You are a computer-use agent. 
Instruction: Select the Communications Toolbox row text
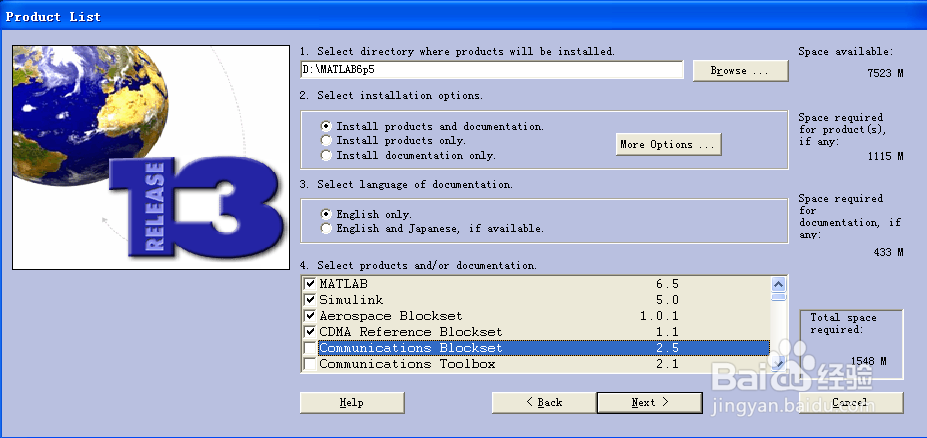pos(407,364)
